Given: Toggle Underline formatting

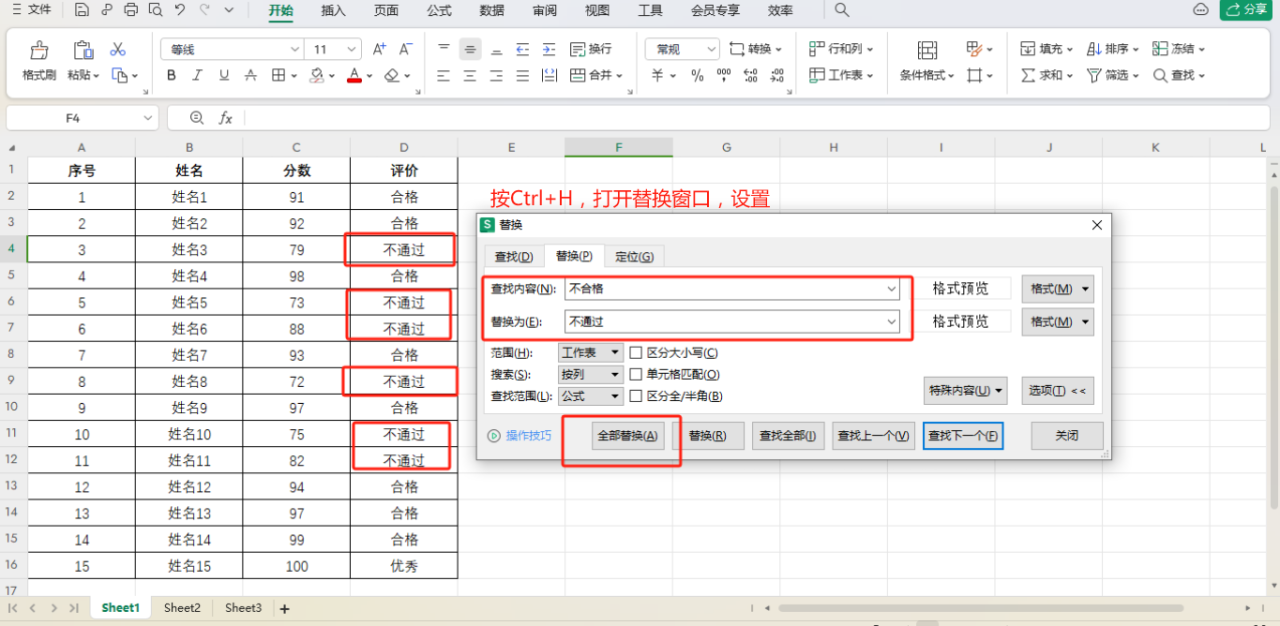Looking at the screenshot, I should click(224, 75).
